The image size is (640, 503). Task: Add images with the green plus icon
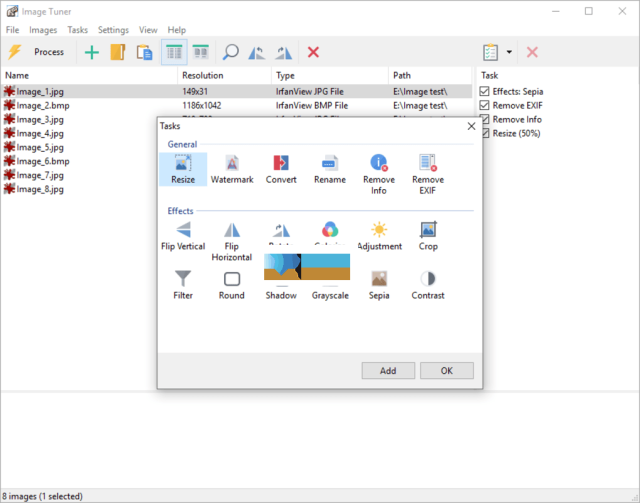[x=92, y=52]
